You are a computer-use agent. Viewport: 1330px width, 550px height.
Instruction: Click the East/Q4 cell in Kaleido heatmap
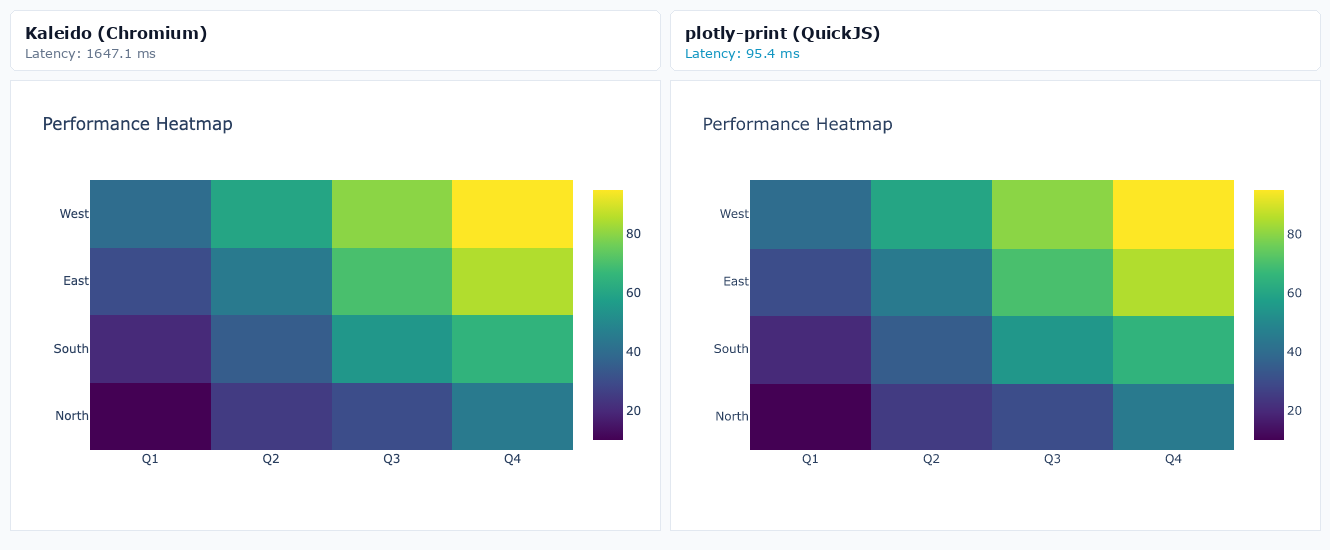click(512, 281)
